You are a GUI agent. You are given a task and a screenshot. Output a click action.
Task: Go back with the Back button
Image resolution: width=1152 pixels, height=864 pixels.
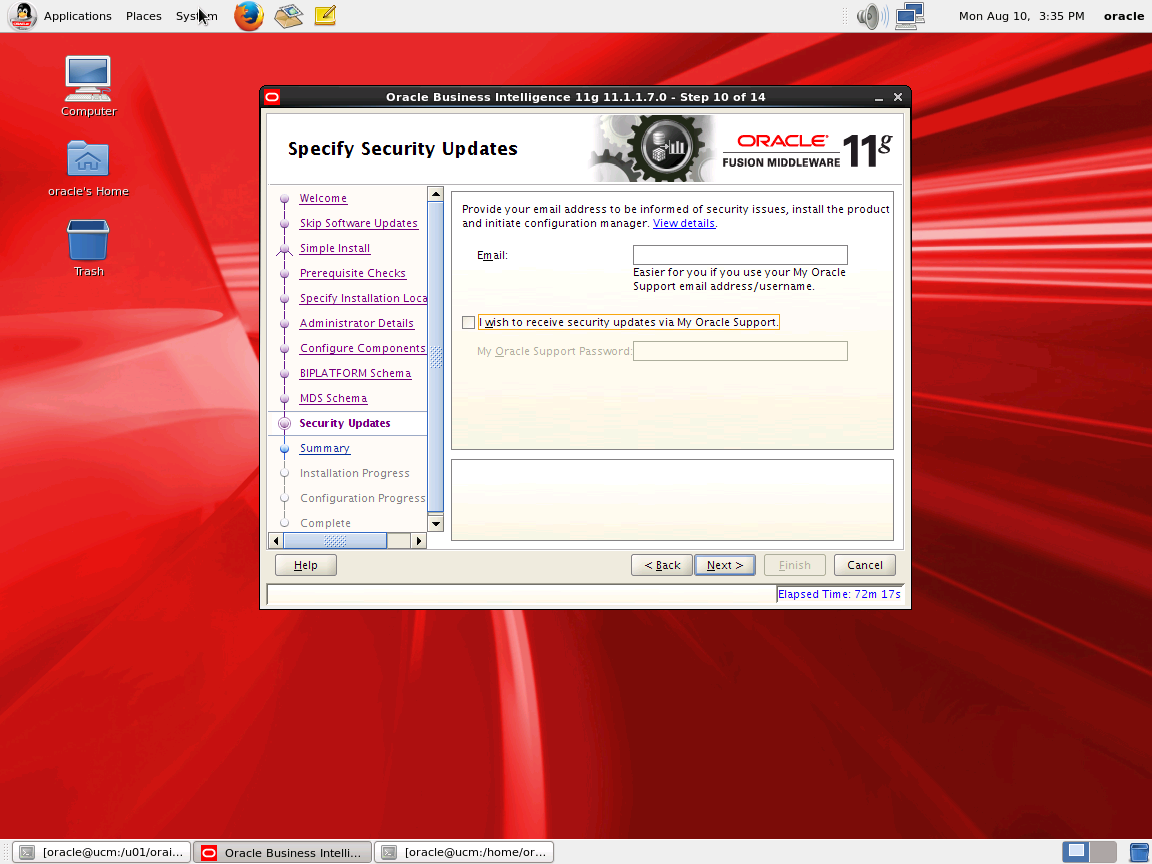point(661,565)
